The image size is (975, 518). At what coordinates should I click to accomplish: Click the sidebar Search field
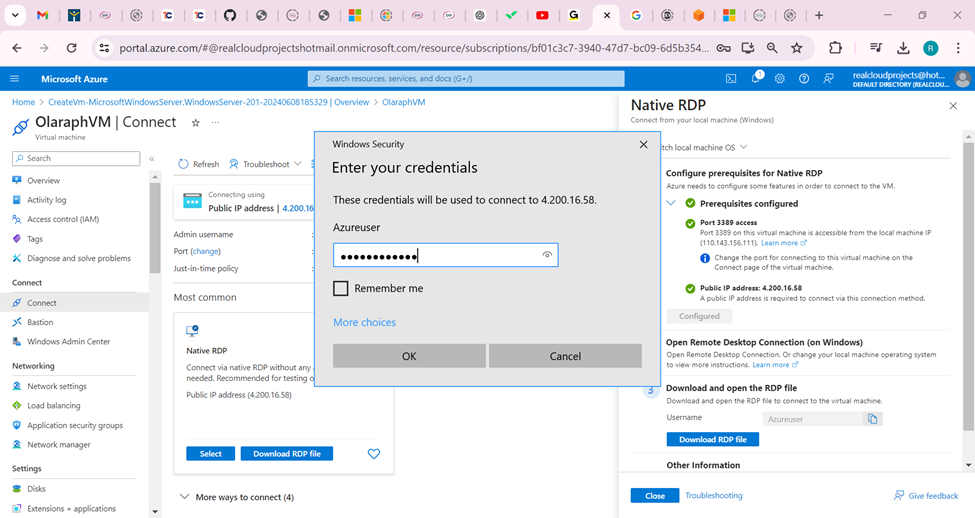[76, 159]
